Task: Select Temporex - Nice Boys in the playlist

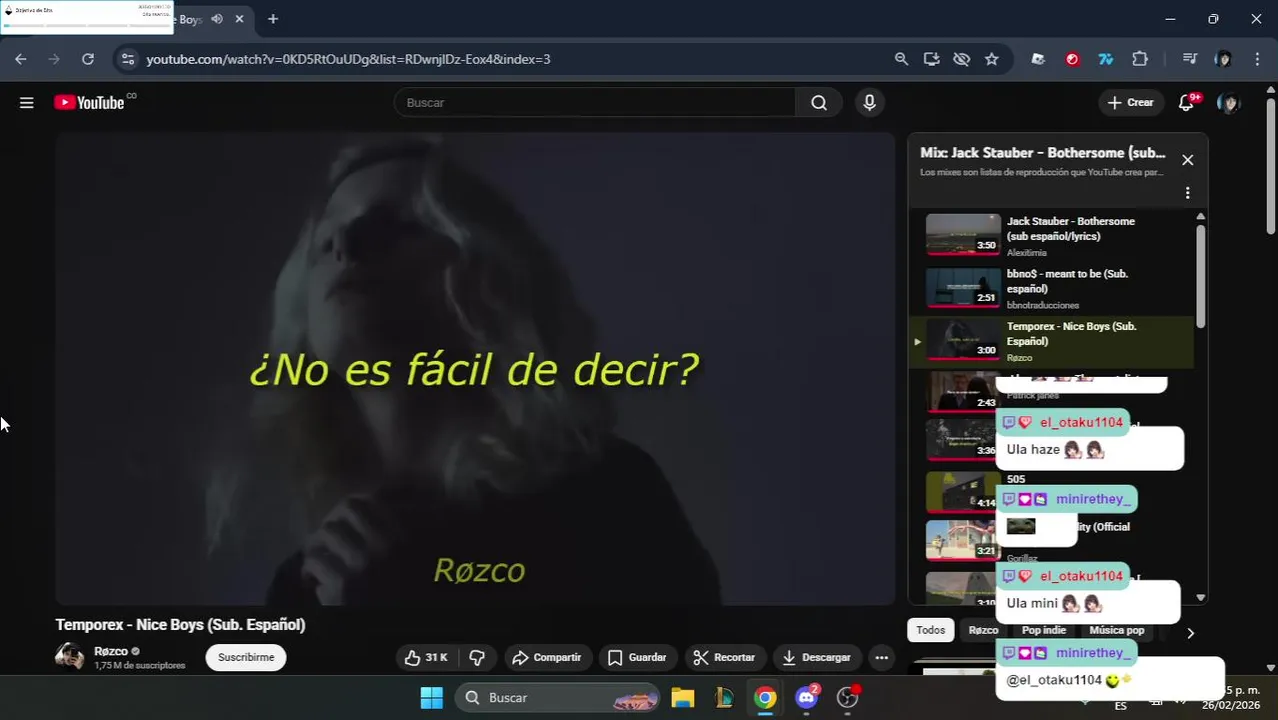Action: (x=1052, y=342)
